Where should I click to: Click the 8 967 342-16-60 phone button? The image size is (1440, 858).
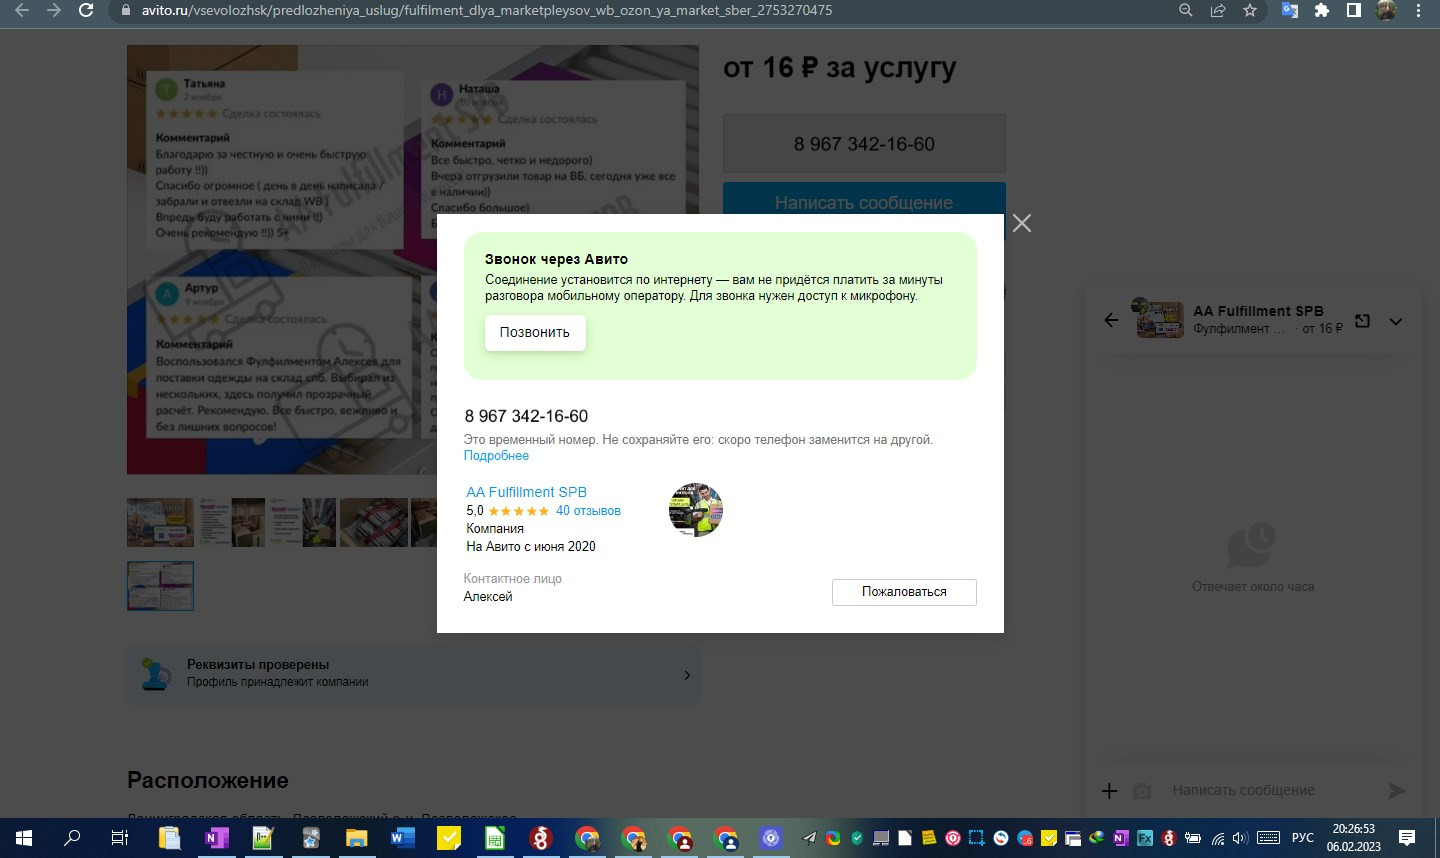tap(864, 144)
